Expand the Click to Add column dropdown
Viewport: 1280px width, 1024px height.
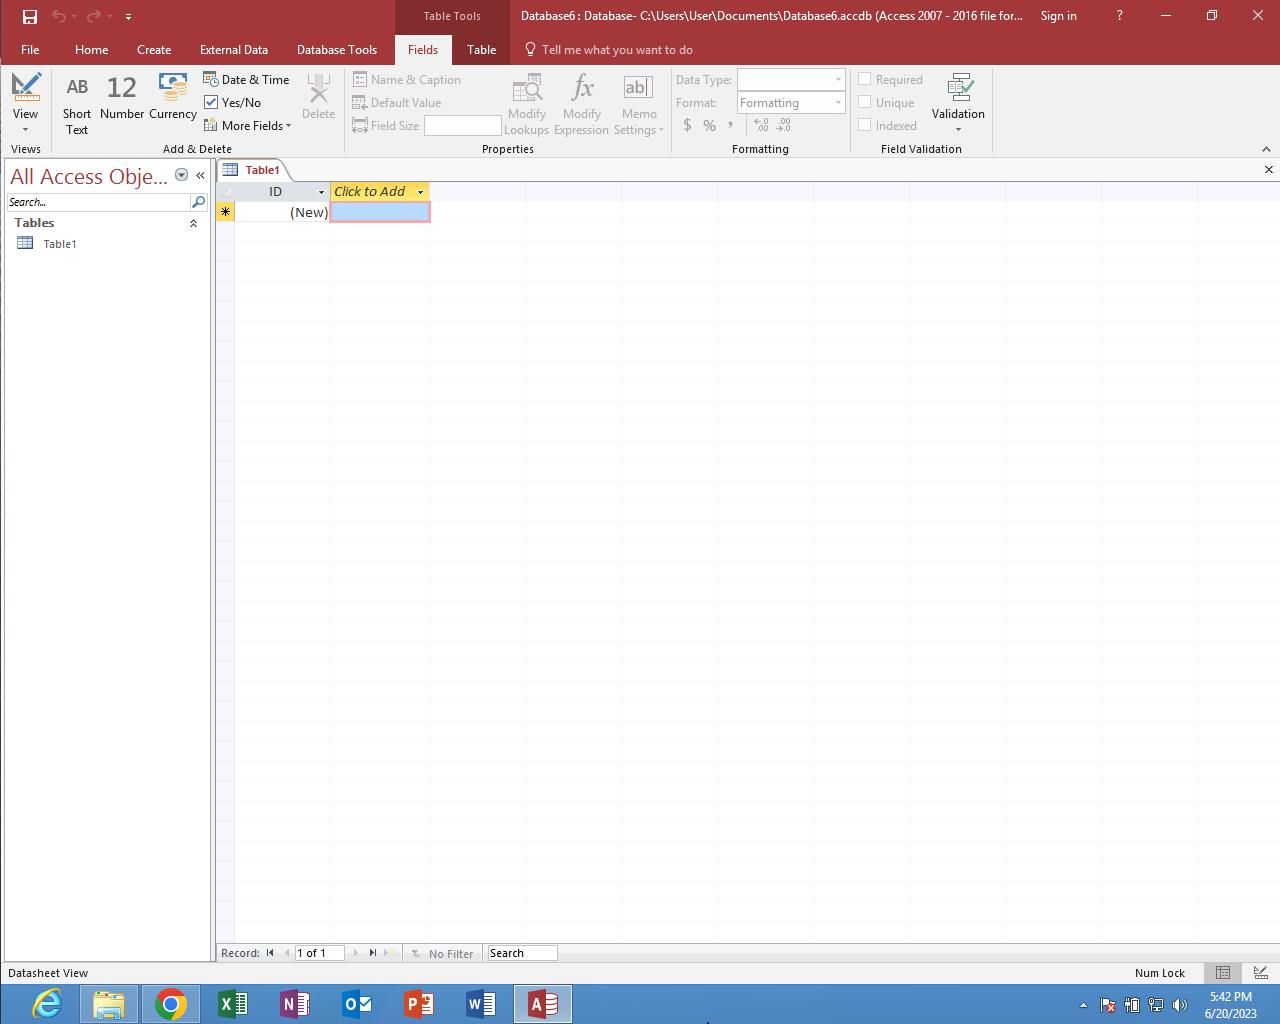click(x=420, y=192)
